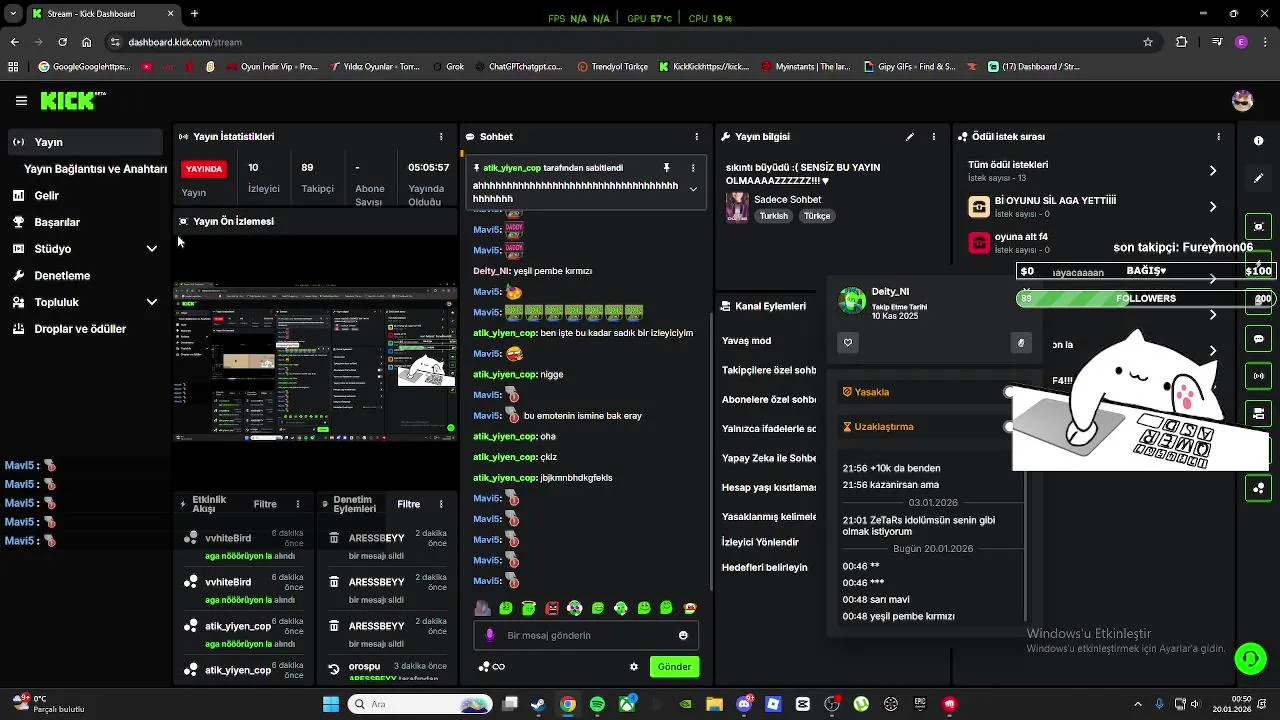This screenshot has width=1280, height=720.
Task: Send the message with Gönder button
Action: [674, 667]
